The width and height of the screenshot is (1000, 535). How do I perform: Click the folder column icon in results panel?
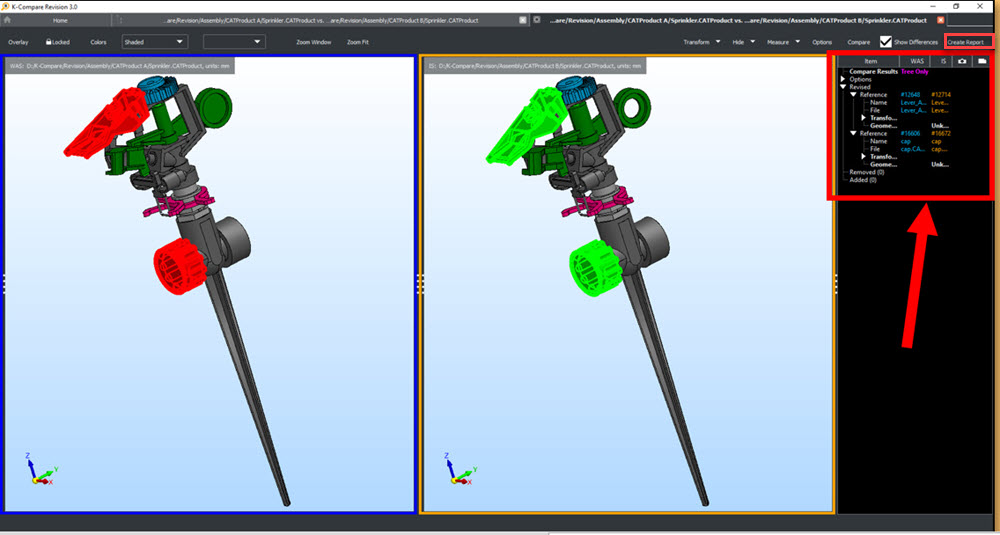[982, 61]
